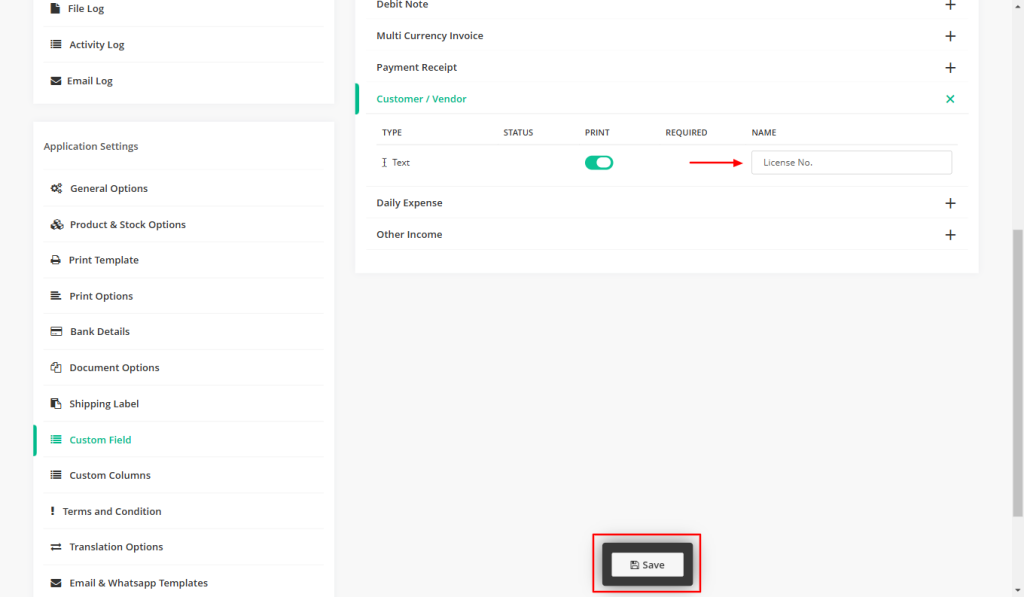Click the Shipping Label icon
Viewport: 1024px width, 597px height.
click(57, 403)
